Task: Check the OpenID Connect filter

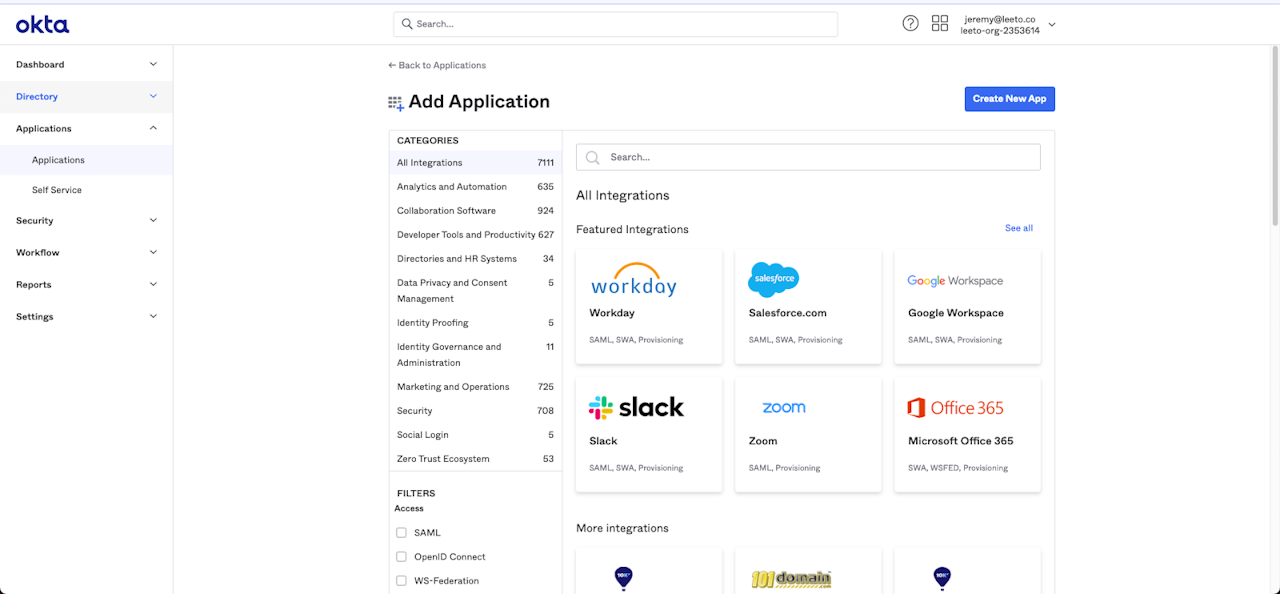Action: [x=401, y=557]
